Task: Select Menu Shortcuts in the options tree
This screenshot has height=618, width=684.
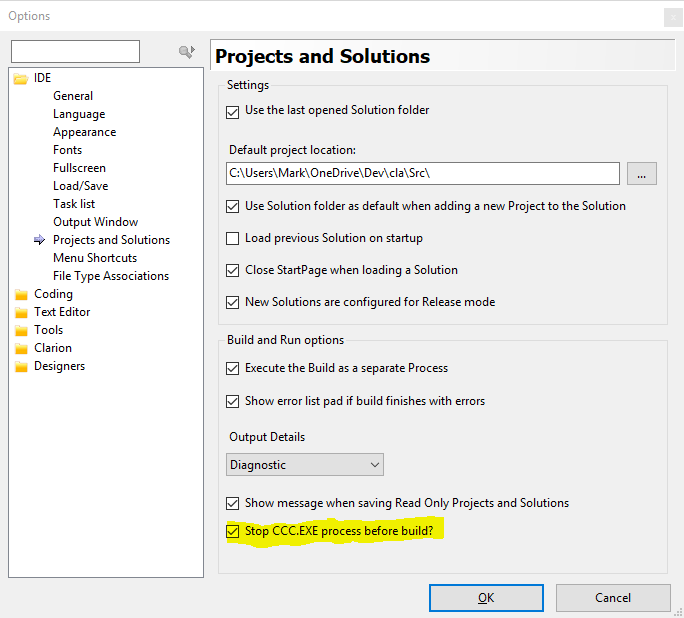Action: (x=95, y=258)
